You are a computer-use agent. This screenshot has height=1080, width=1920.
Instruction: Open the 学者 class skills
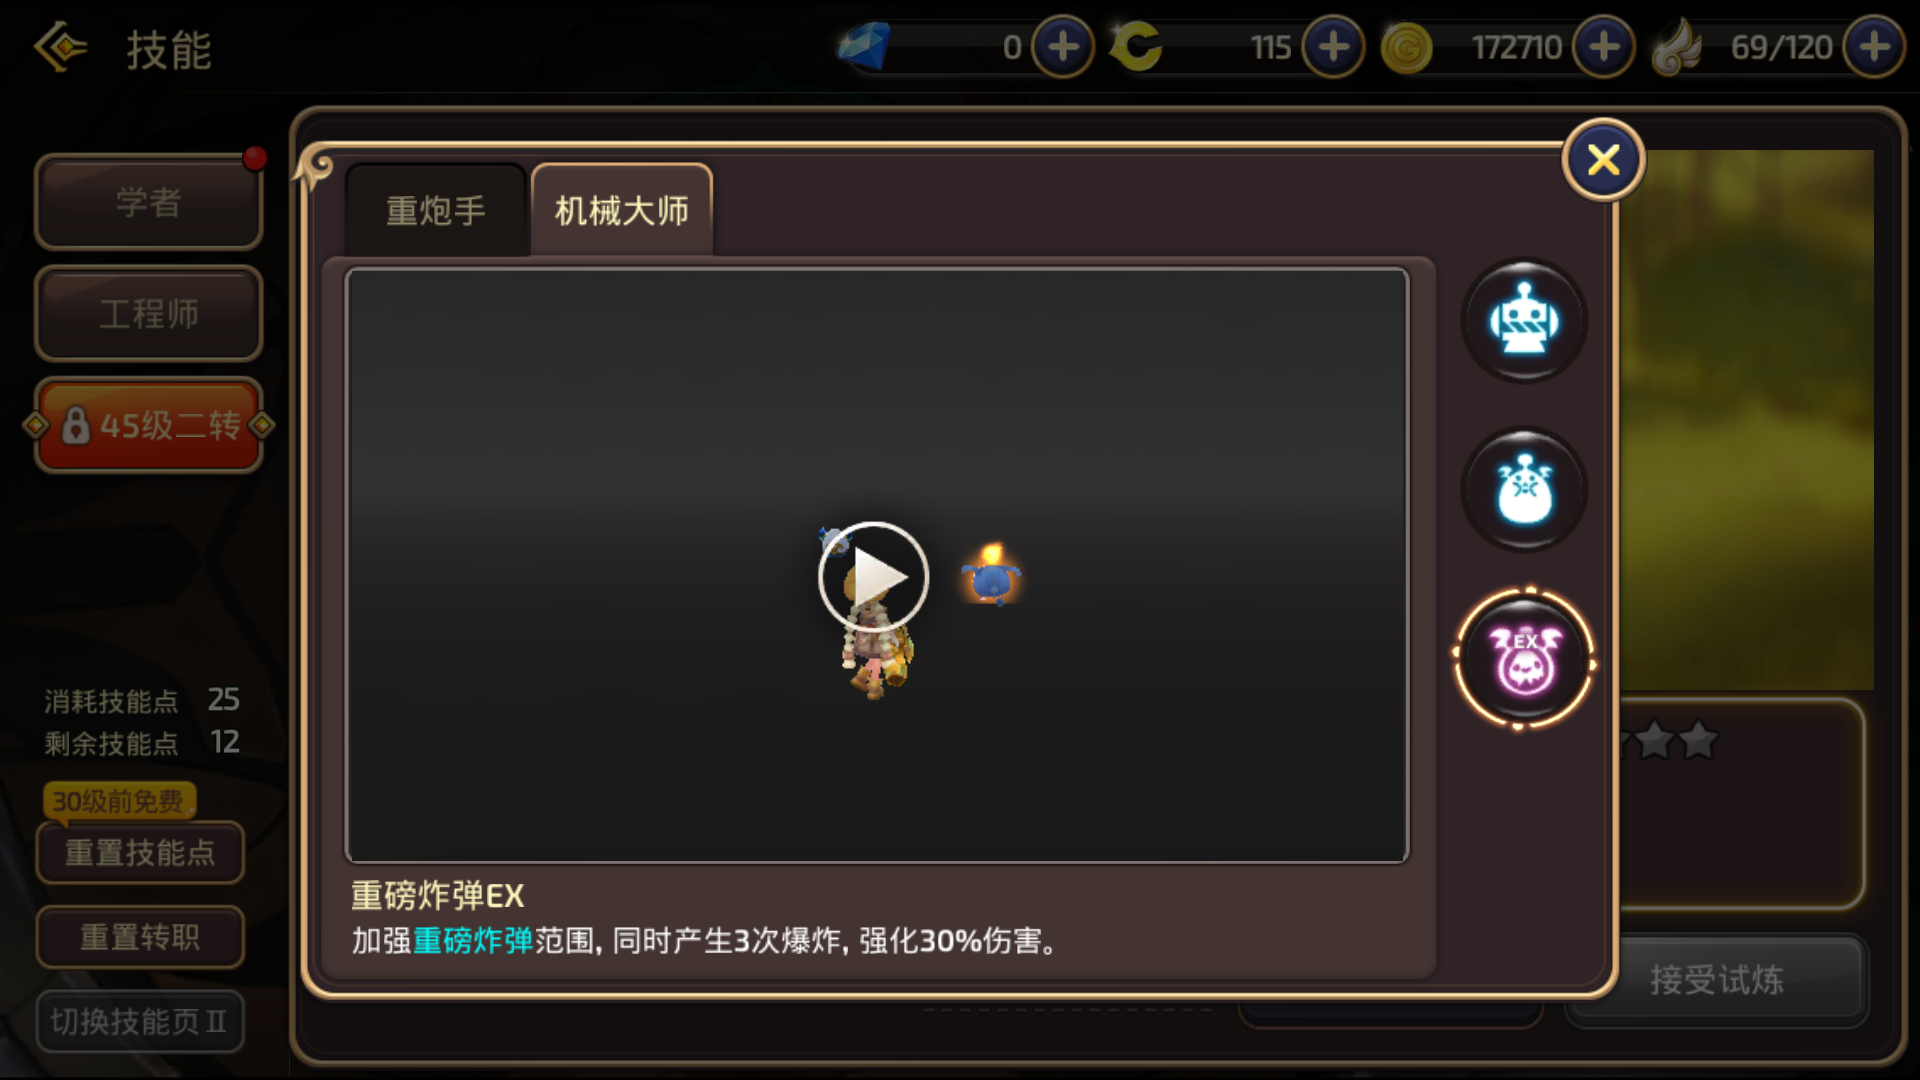pyautogui.click(x=149, y=202)
